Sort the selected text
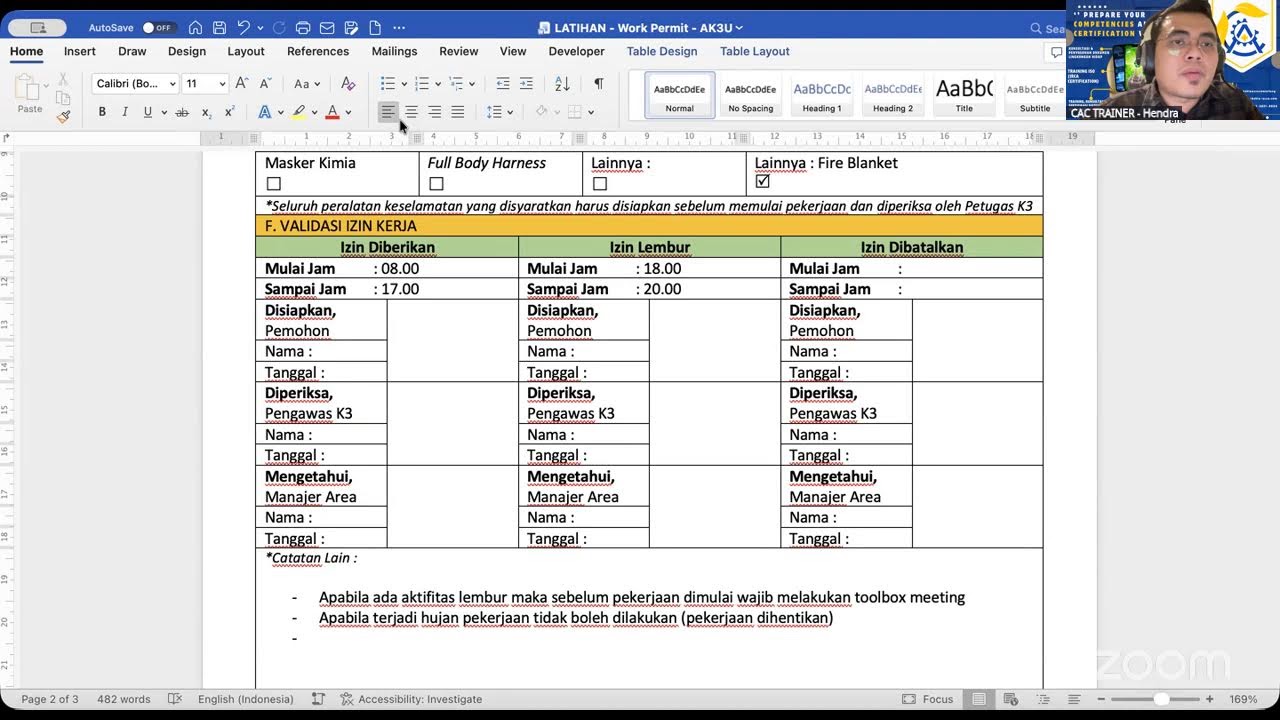 (x=562, y=84)
